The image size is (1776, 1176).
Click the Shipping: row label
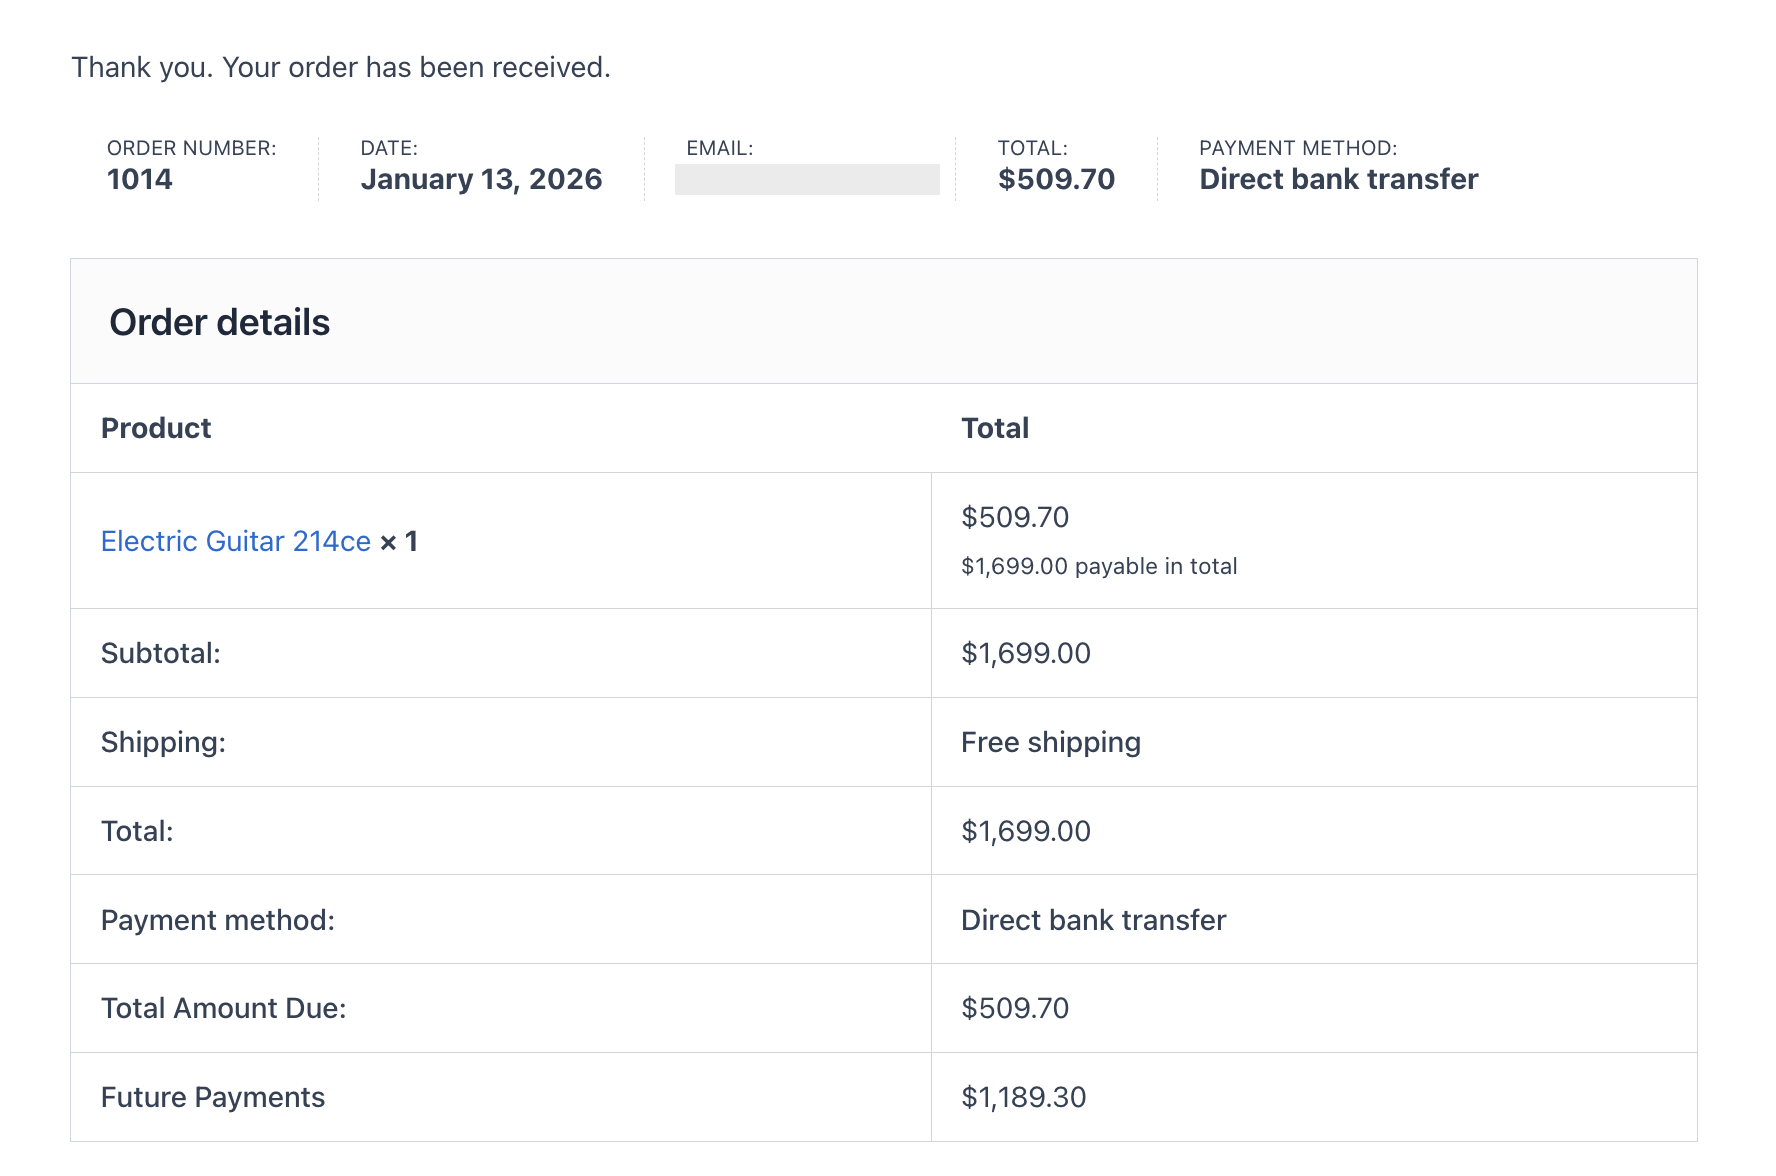[164, 742]
